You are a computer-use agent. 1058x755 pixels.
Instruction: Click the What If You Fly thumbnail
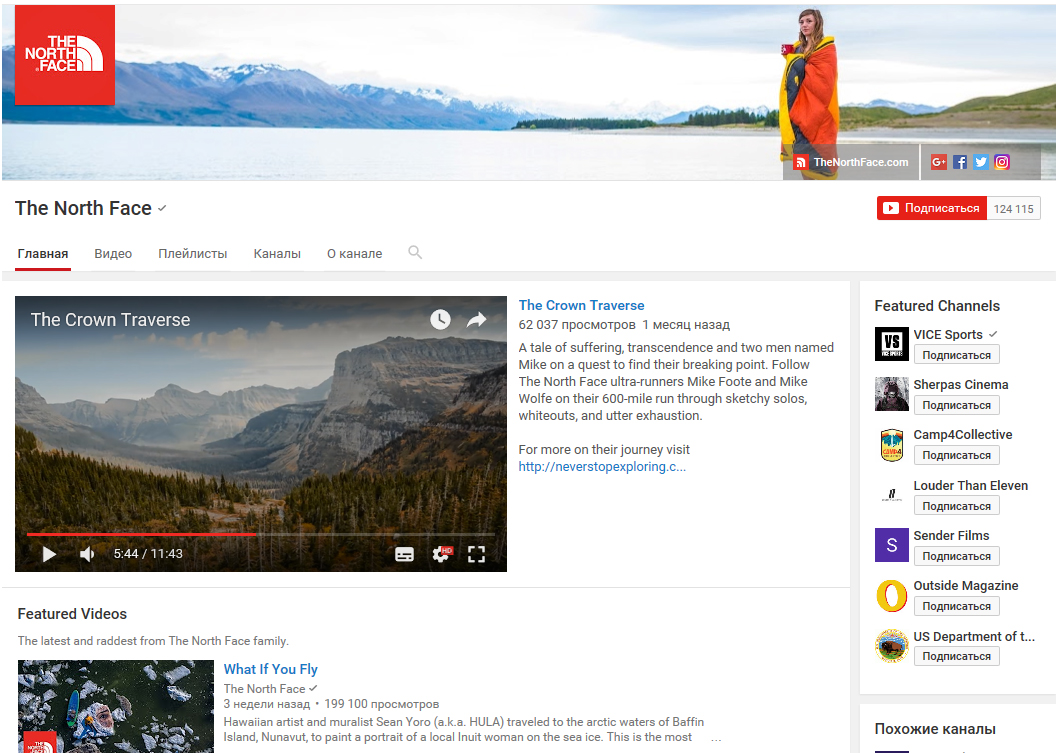click(115, 706)
